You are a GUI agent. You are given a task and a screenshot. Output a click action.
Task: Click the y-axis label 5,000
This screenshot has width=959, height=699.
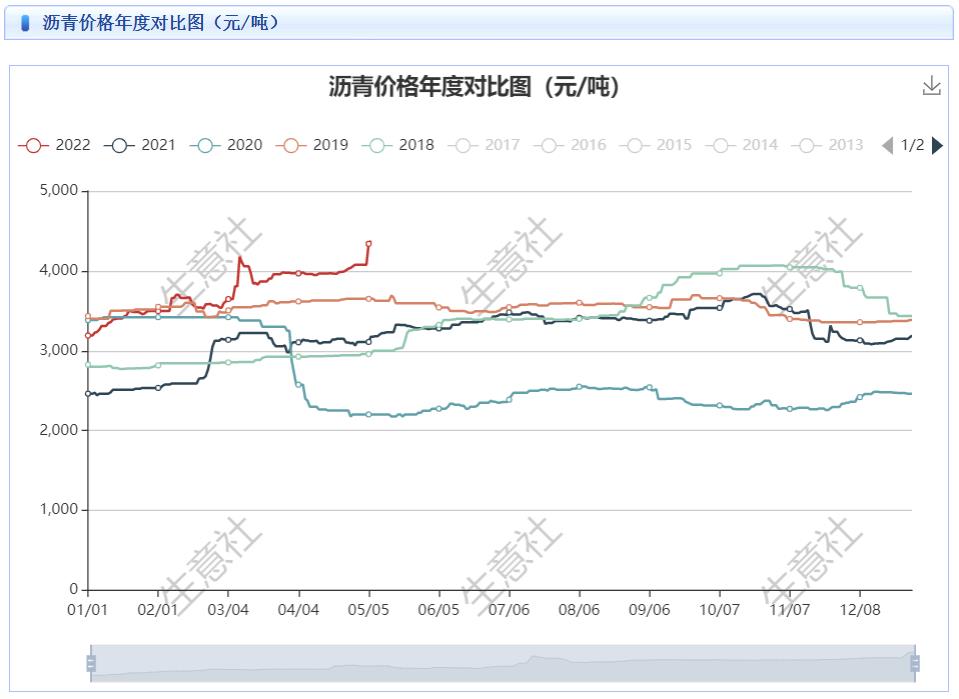pos(59,190)
